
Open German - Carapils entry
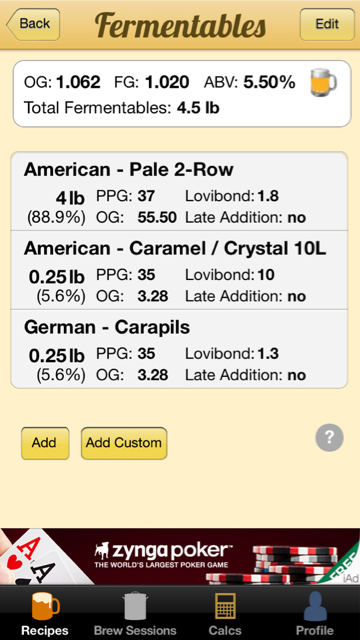(179, 349)
